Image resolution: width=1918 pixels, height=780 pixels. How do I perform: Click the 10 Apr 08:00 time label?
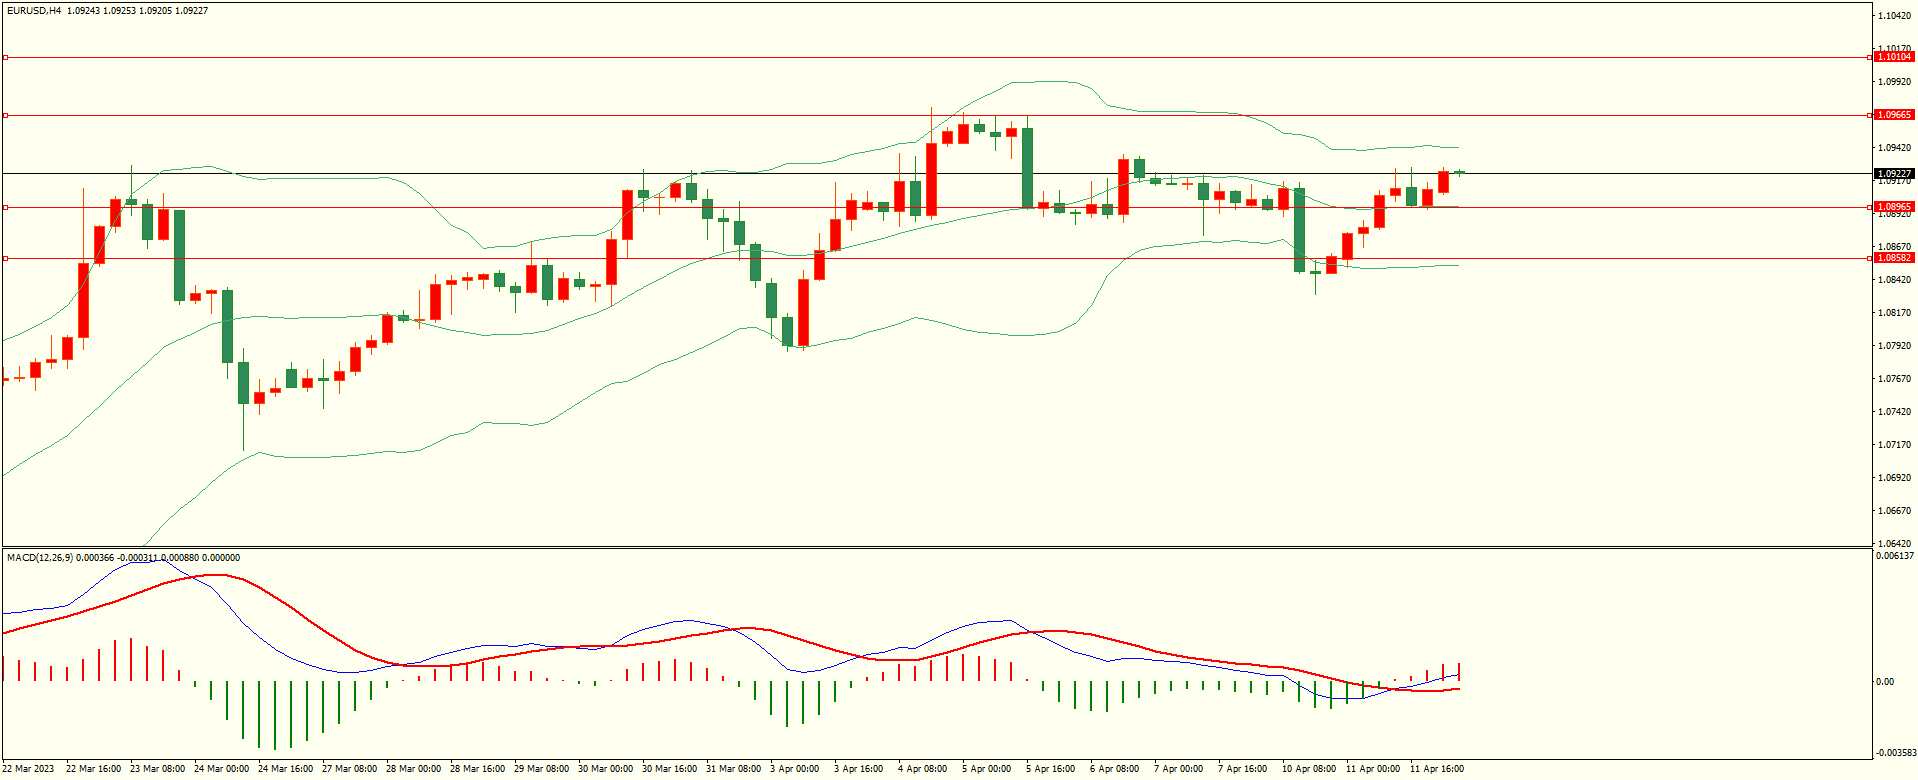pos(1309,769)
